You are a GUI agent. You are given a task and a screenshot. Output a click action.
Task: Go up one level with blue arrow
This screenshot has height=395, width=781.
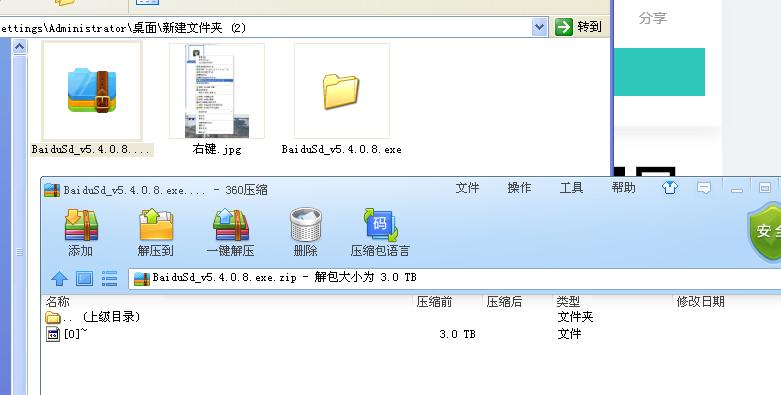59,278
